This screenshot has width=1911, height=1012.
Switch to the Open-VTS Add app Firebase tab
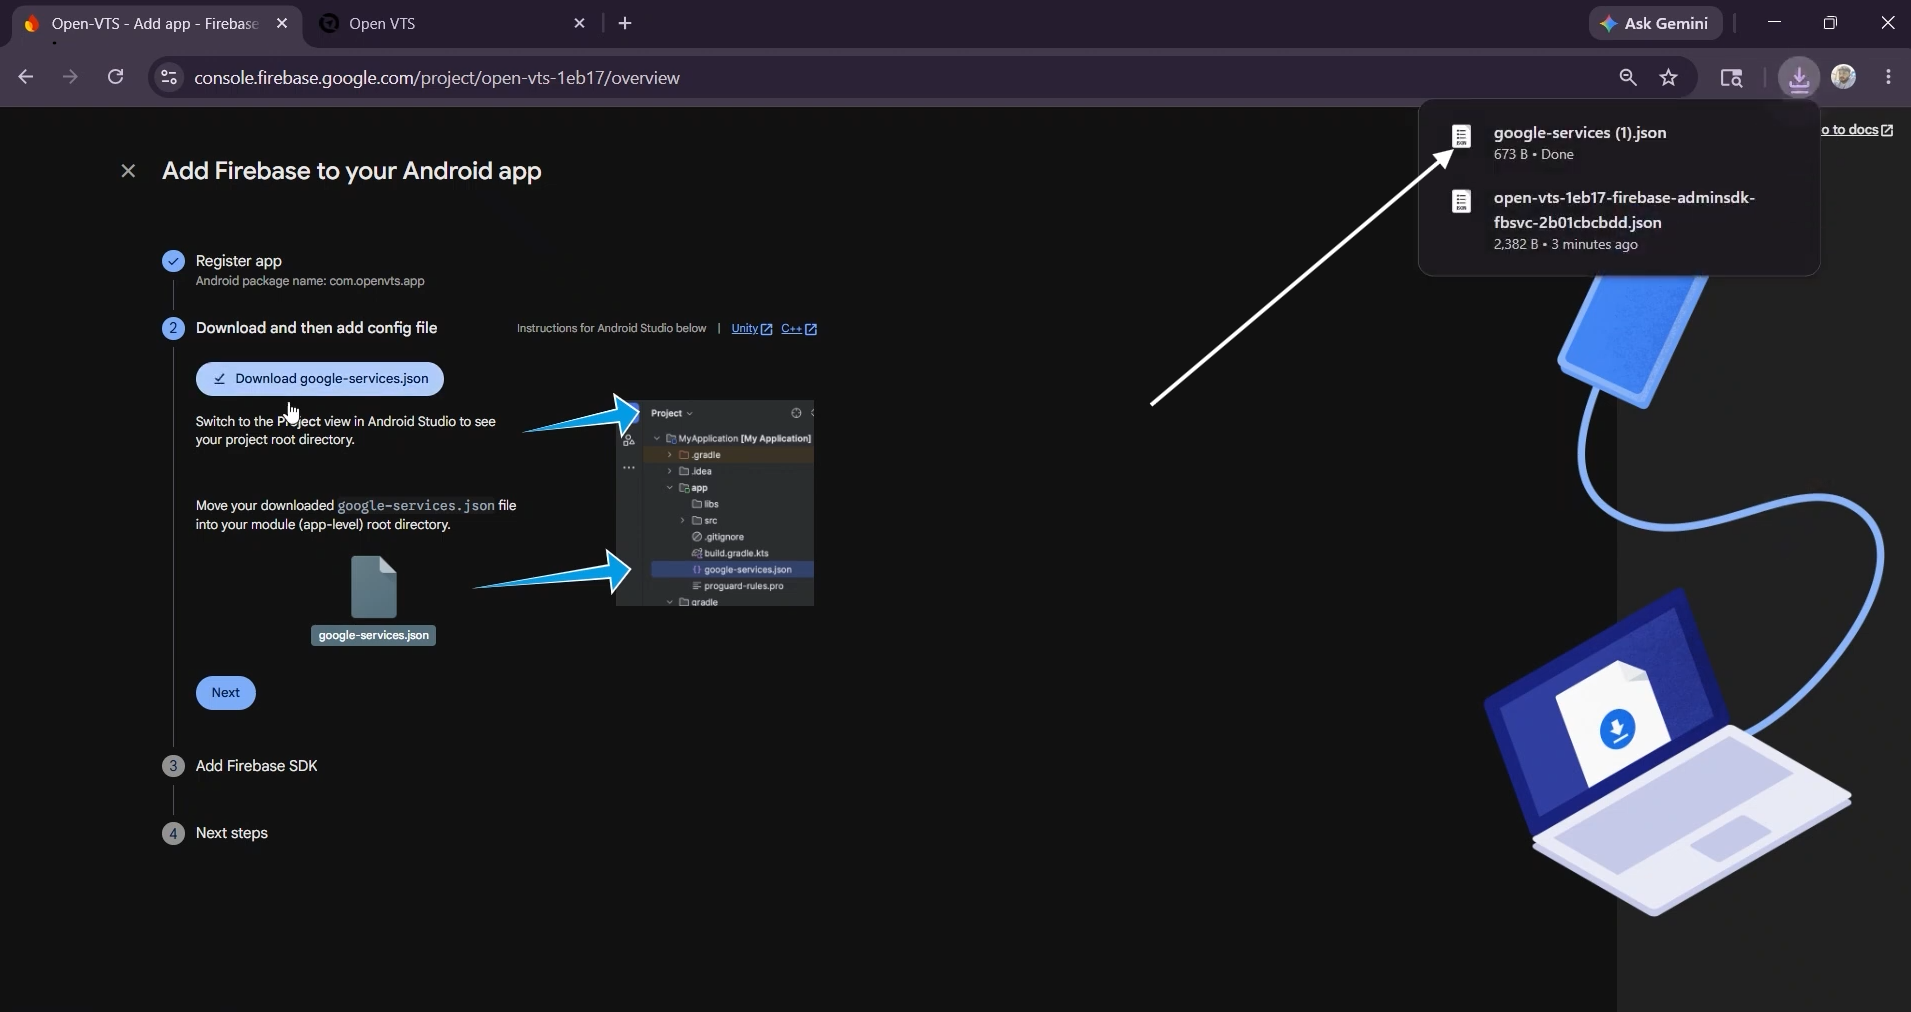(155, 24)
